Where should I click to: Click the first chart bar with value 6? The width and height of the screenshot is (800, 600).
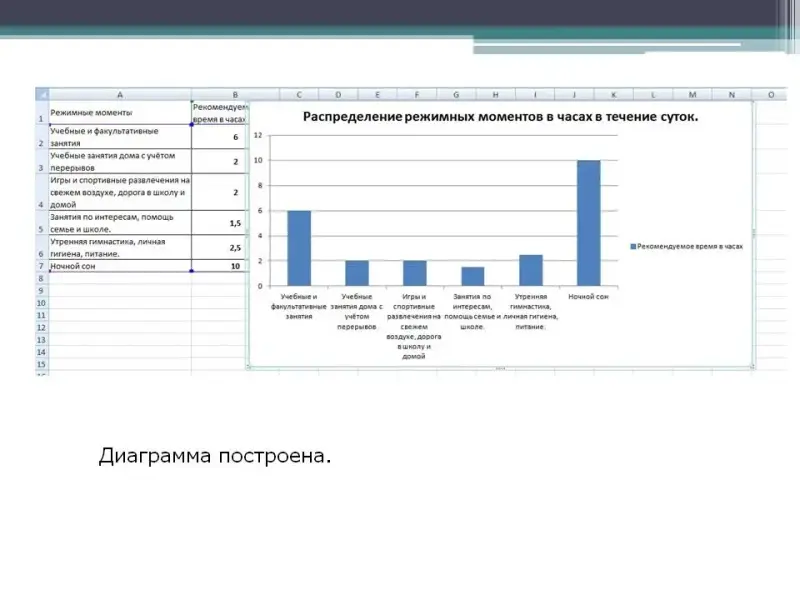299,248
